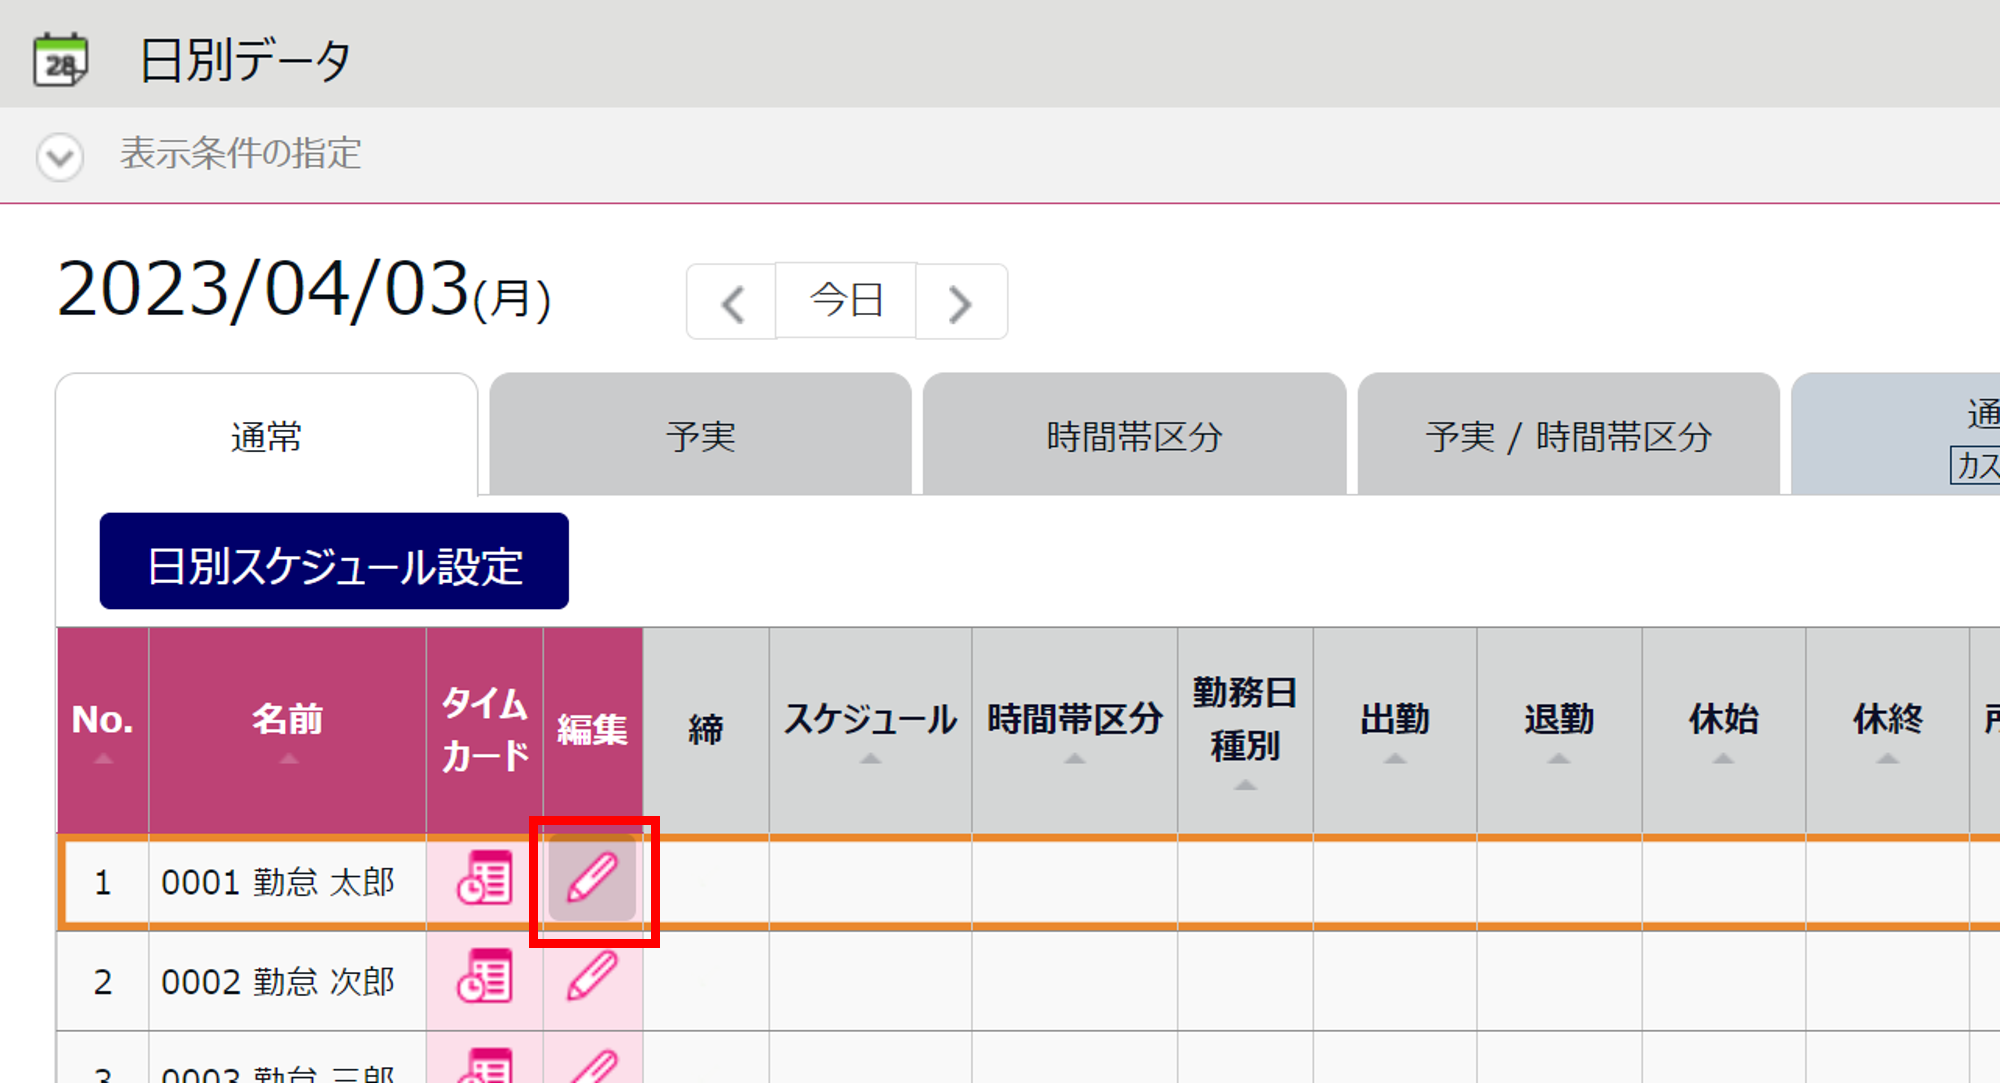The image size is (2000, 1083).
Task: Open time card for 勤怠 次郎
Action: click(485, 976)
